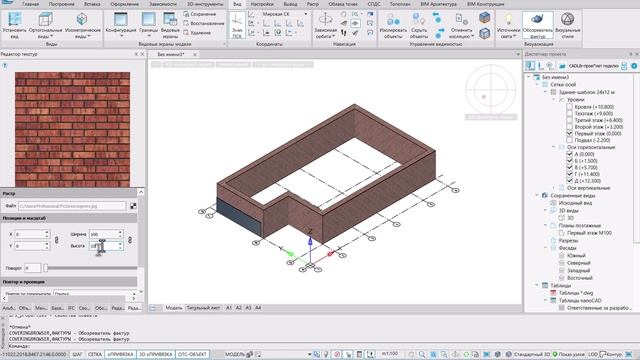This screenshot has width=640, height=360.
Task: Click the brick texture preview image
Action: point(73,129)
